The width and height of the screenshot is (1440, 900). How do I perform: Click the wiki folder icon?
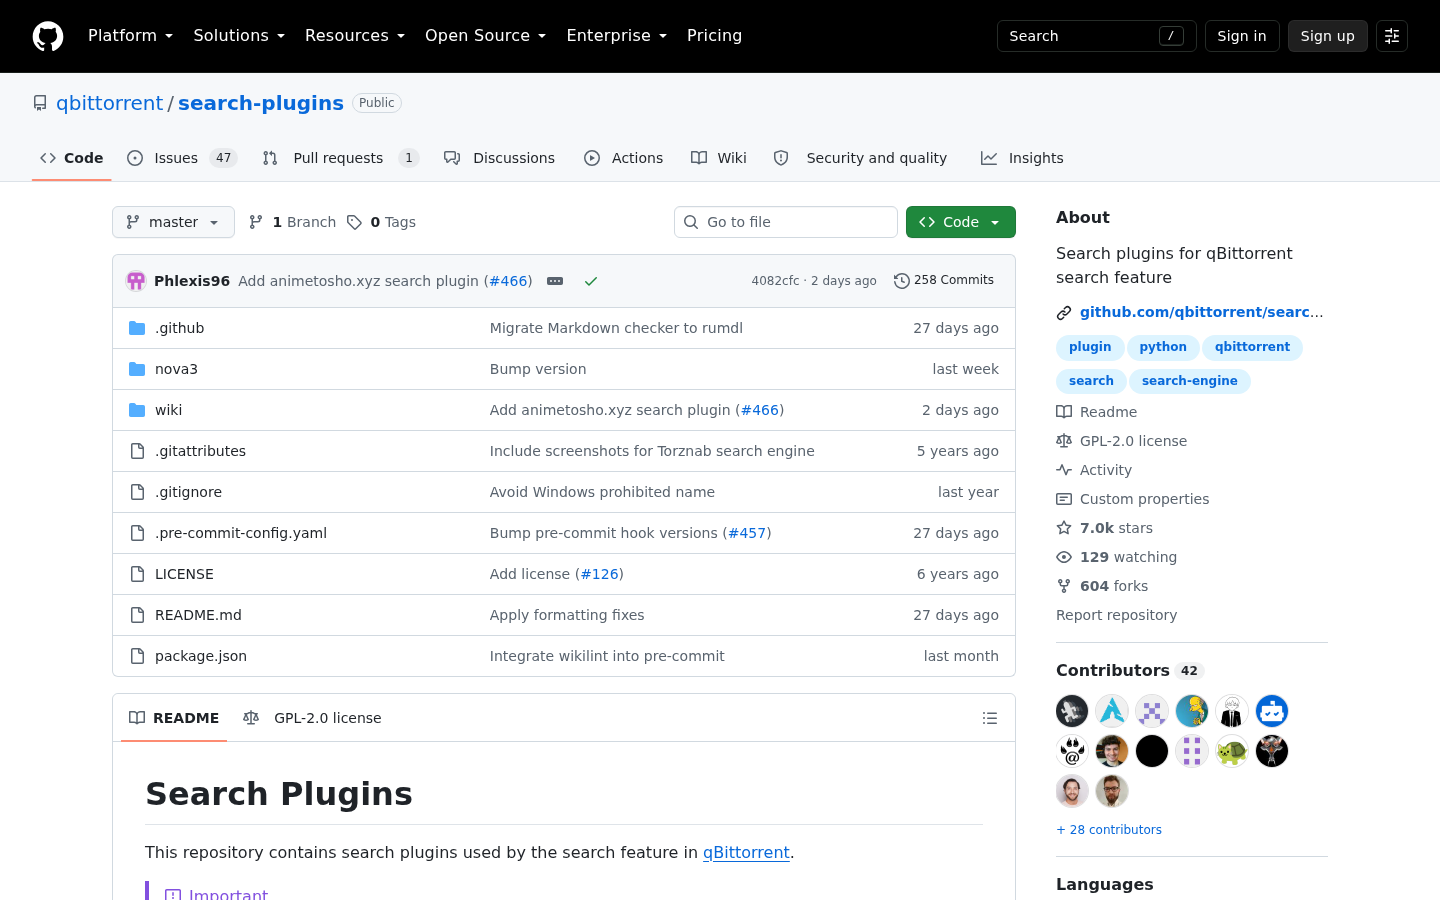click(x=137, y=410)
